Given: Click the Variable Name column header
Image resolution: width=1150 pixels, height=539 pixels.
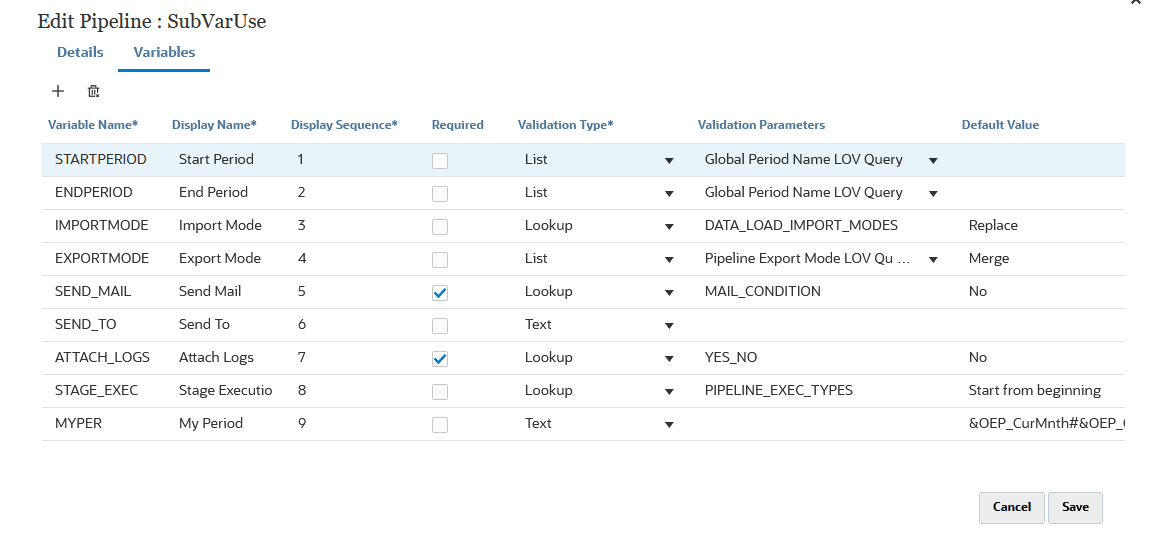Looking at the screenshot, I should (93, 125).
